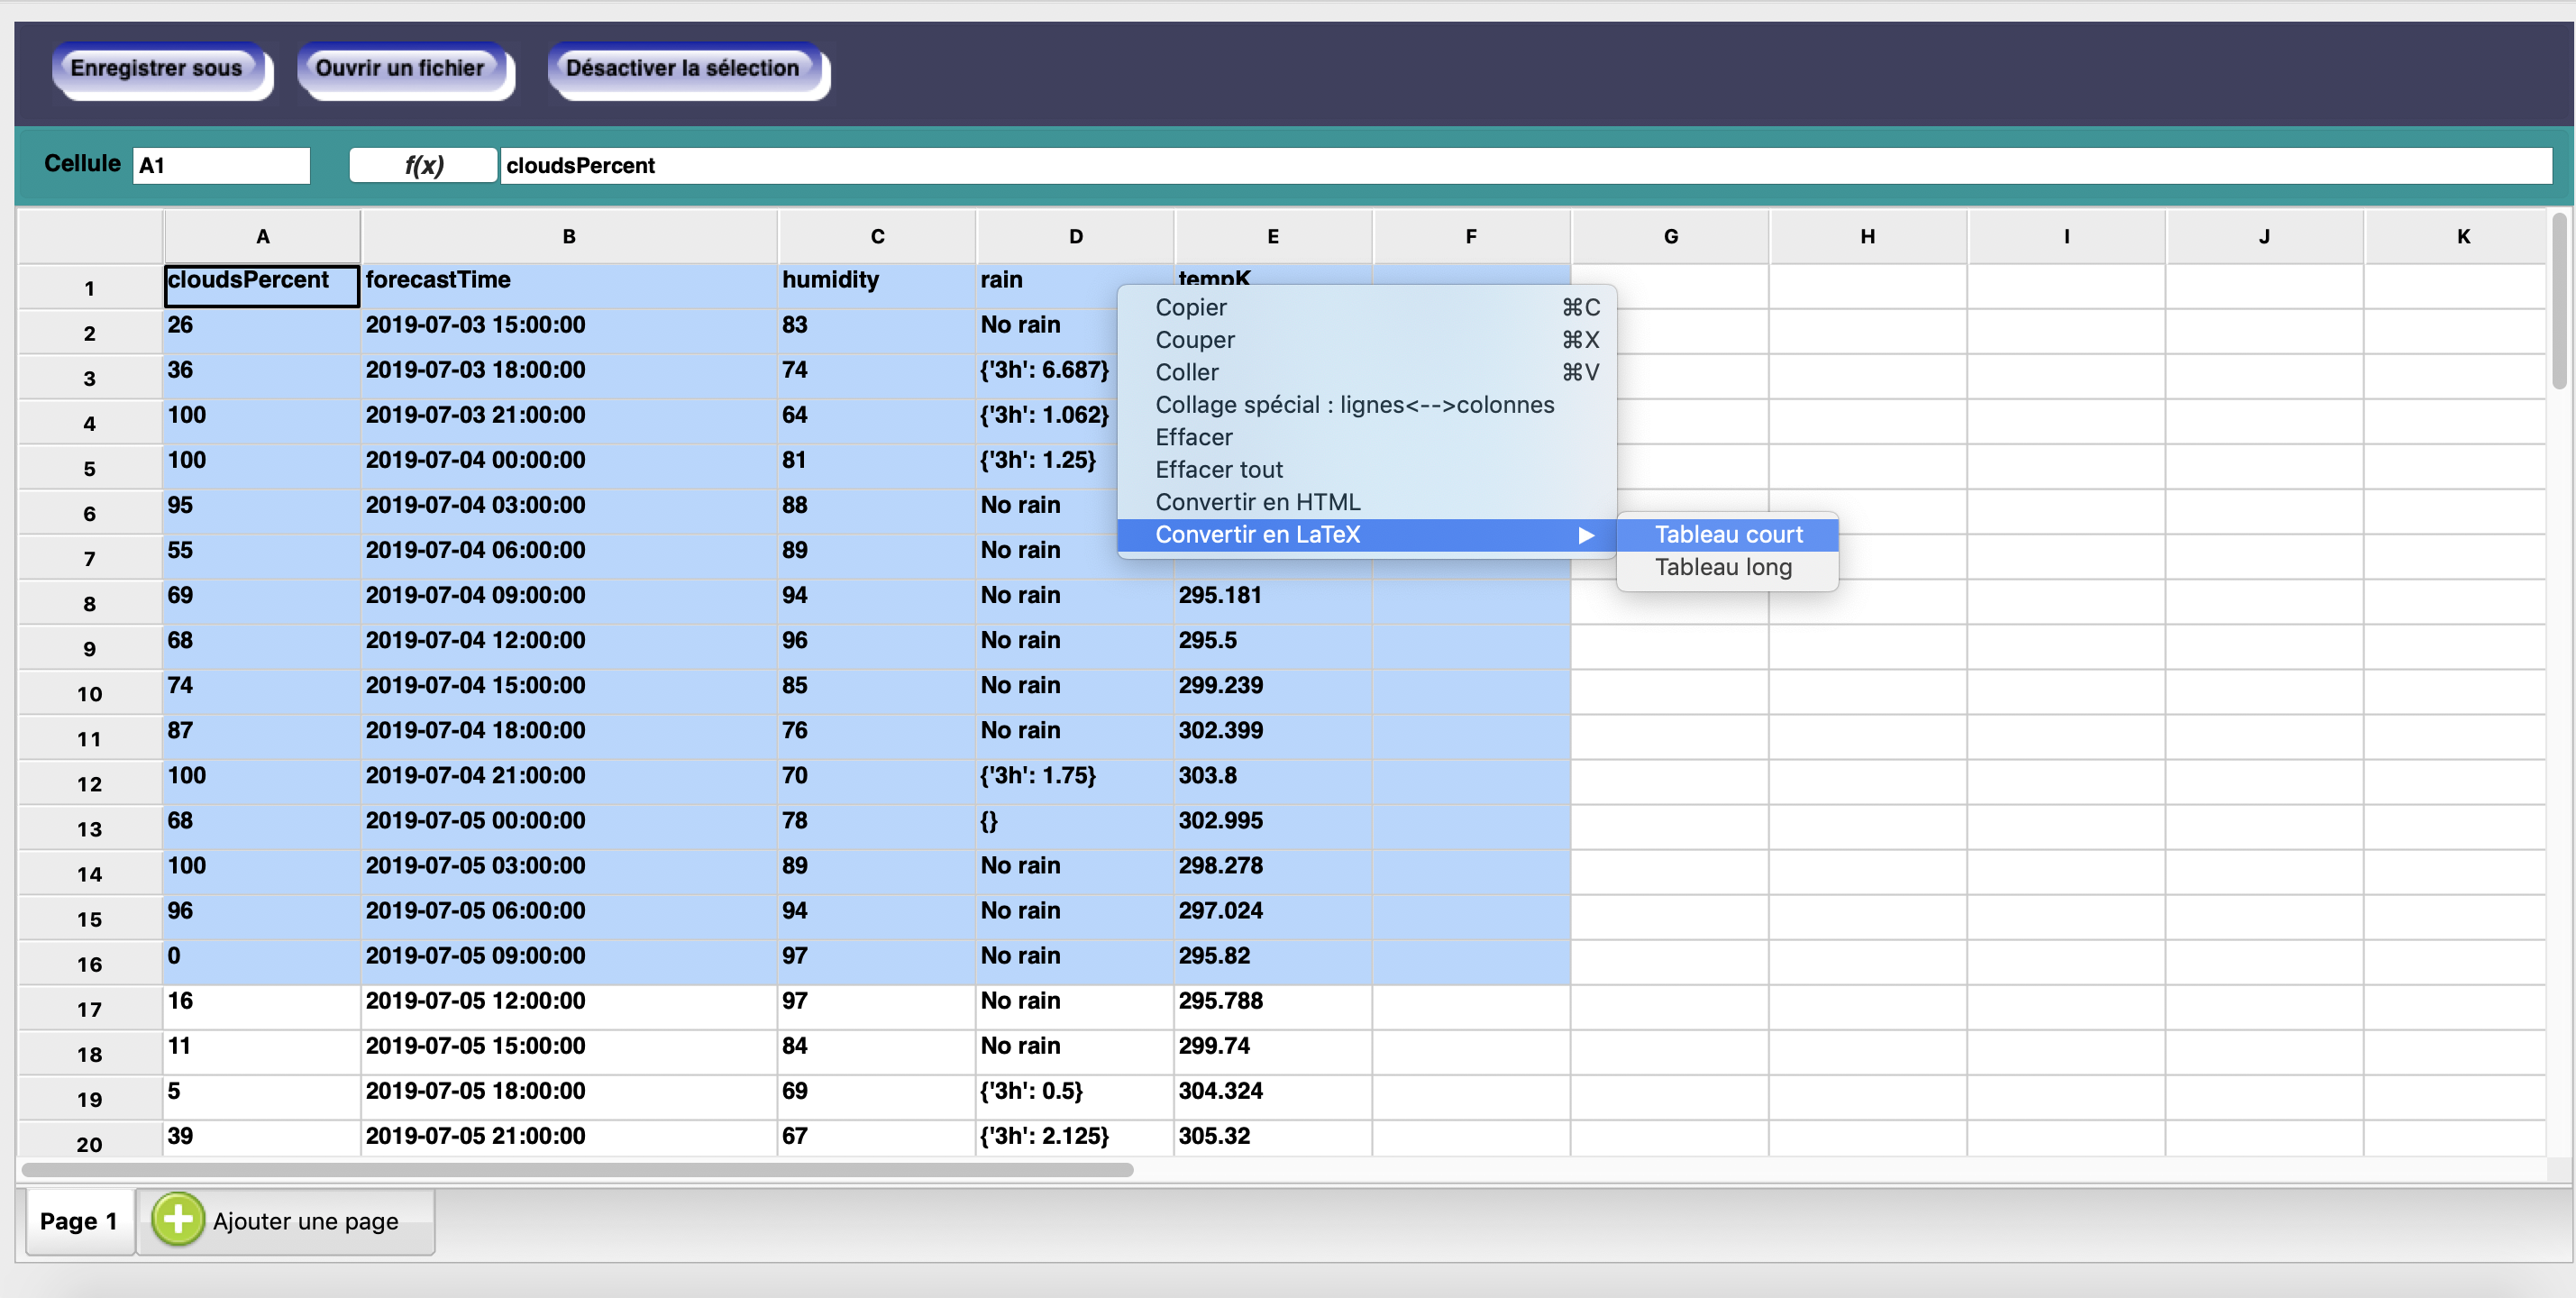The height and width of the screenshot is (1298, 2576).
Task: Click the green plus add-page icon
Action: [x=178, y=1220]
